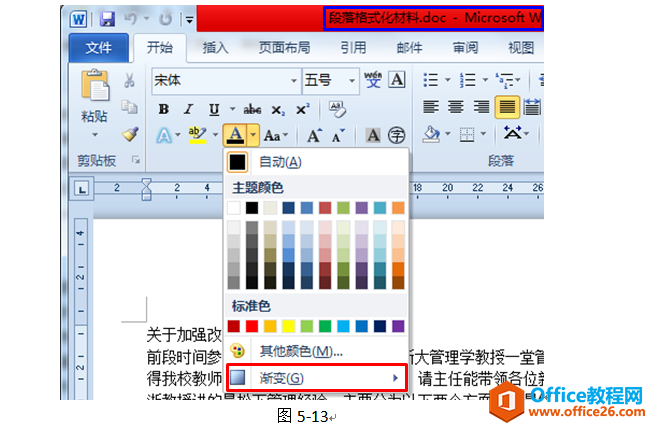Pick the orange theme color swatch
Screen dimensions: 652x429
click(398, 207)
